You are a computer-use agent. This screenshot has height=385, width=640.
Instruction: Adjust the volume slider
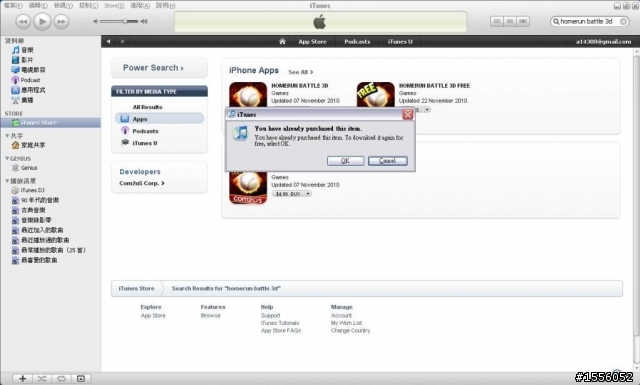119,21
